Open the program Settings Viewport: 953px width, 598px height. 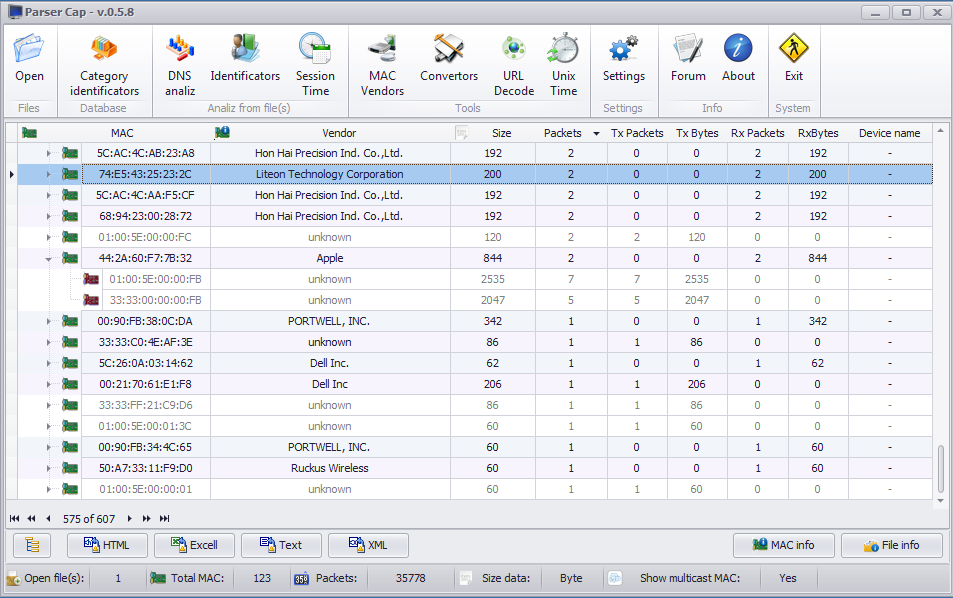point(623,60)
